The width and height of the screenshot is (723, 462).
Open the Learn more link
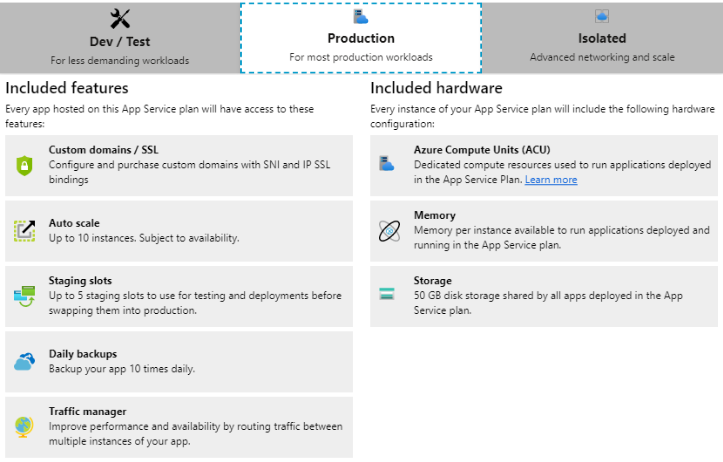click(x=551, y=180)
